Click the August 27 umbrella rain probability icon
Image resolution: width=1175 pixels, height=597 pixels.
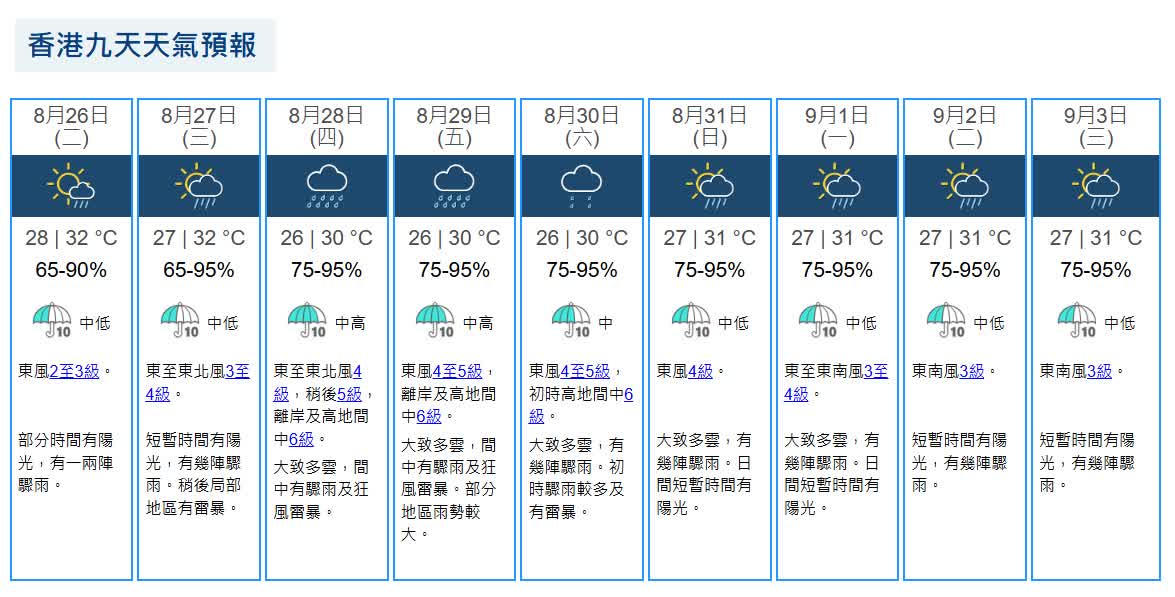click(181, 321)
